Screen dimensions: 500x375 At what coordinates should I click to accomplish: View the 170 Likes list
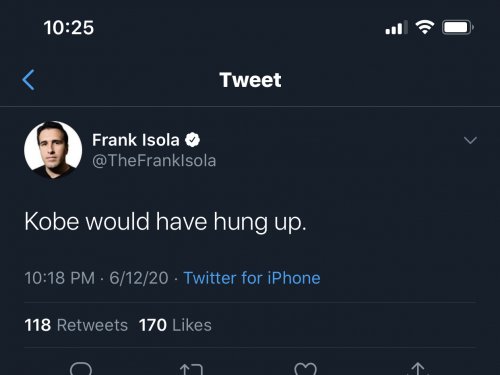tap(175, 325)
